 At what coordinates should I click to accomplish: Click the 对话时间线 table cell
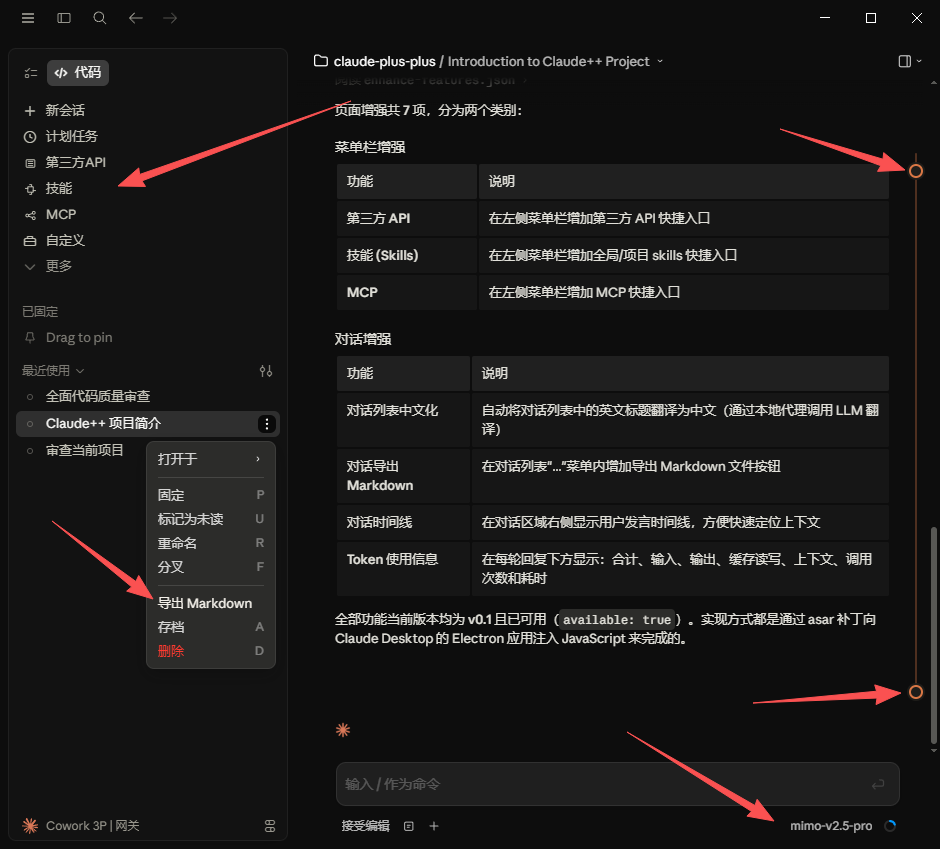(403, 523)
